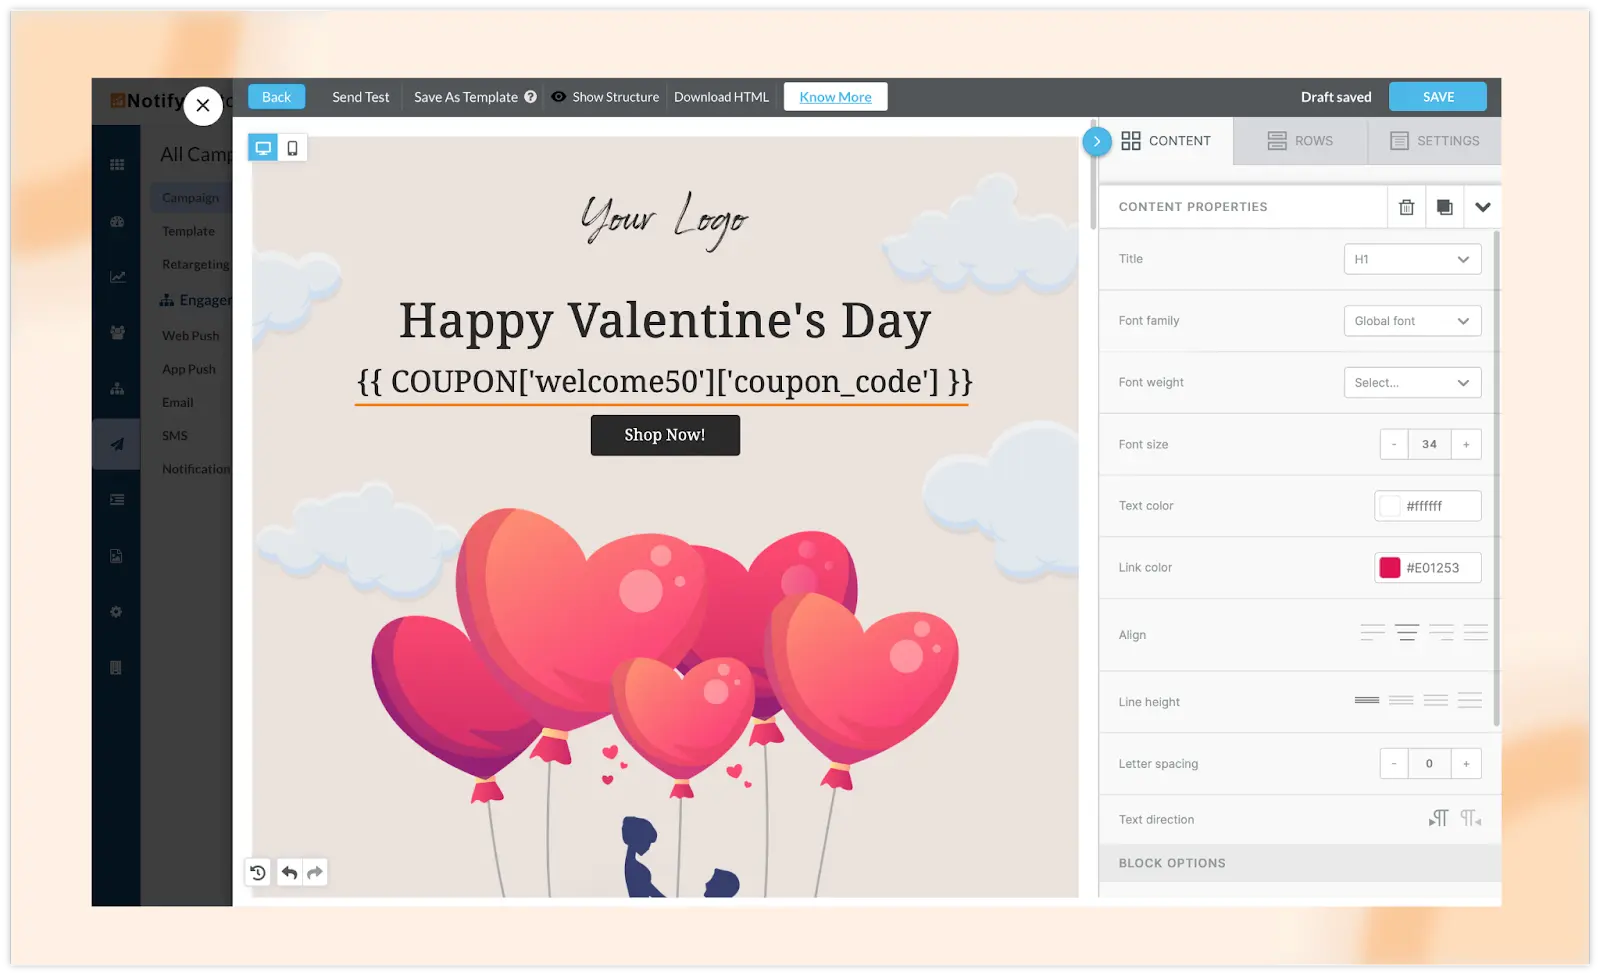Viewport: 1600px width, 975px height.
Task: Increase font size with plus stepper
Action: (1466, 445)
